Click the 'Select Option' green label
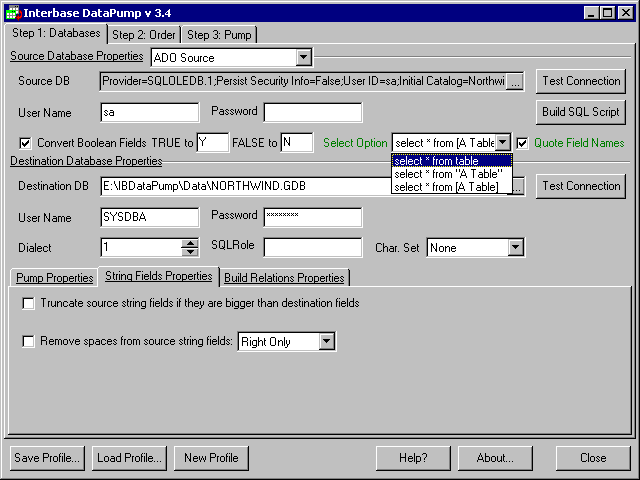The image size is (640, 480). 355,143
